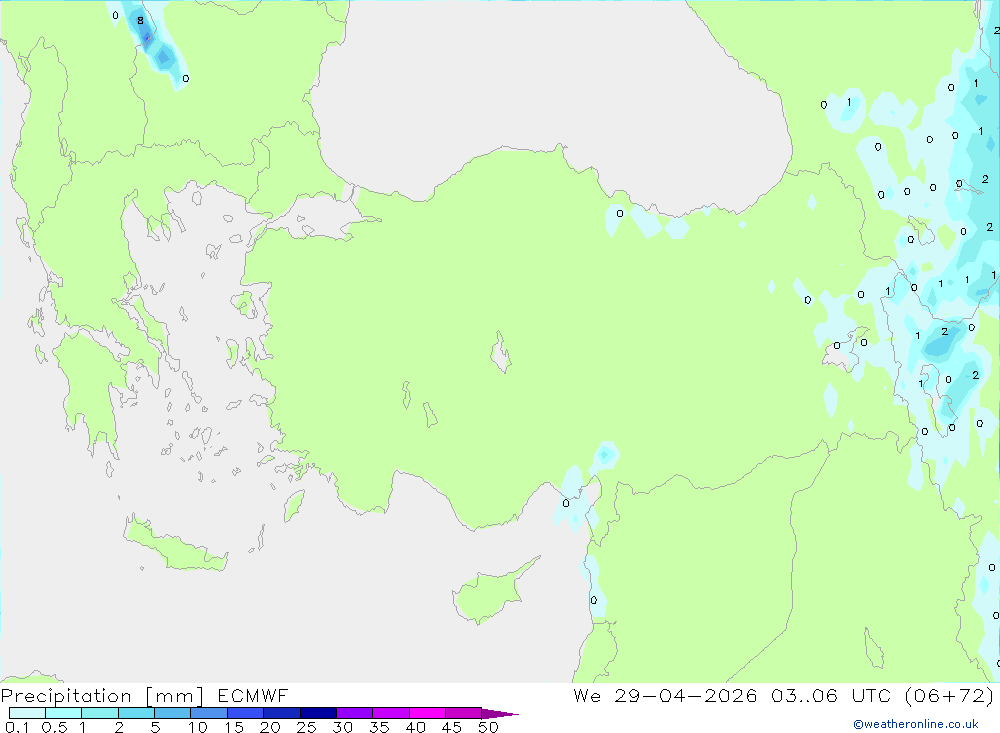Click the "ECMWF" model label
This screenshot has width=1000, height=733.
pos(253,696)
